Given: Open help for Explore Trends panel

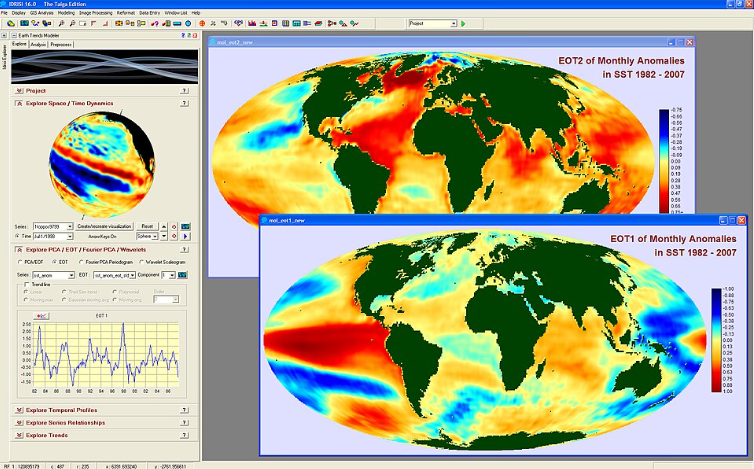Looking at the screenshot, I should 185,435.
